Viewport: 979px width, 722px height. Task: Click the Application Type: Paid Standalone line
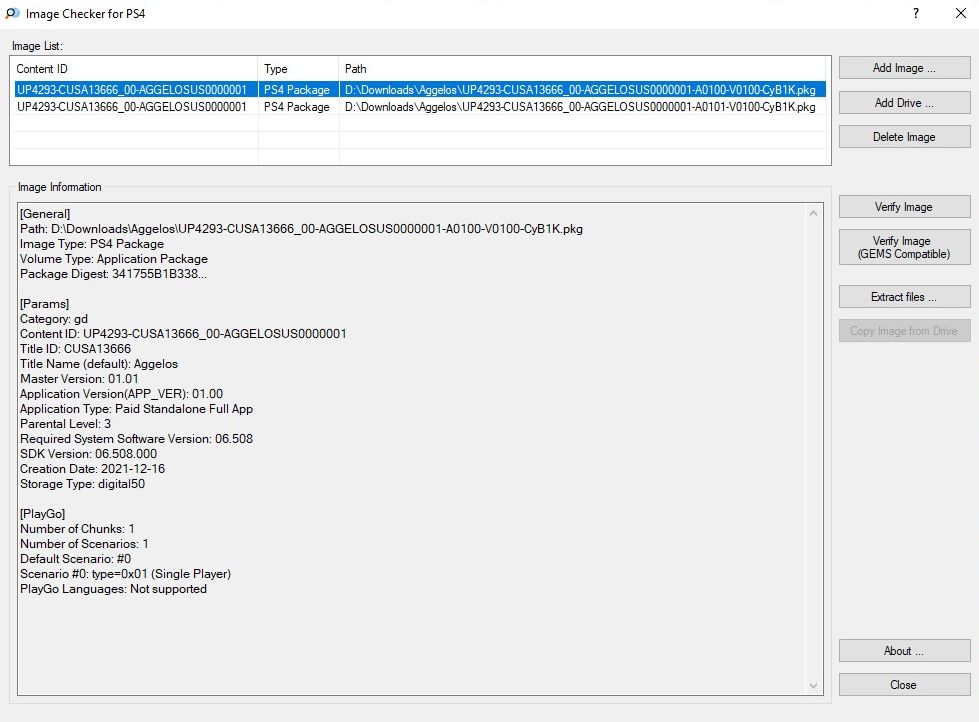[136, 408]
